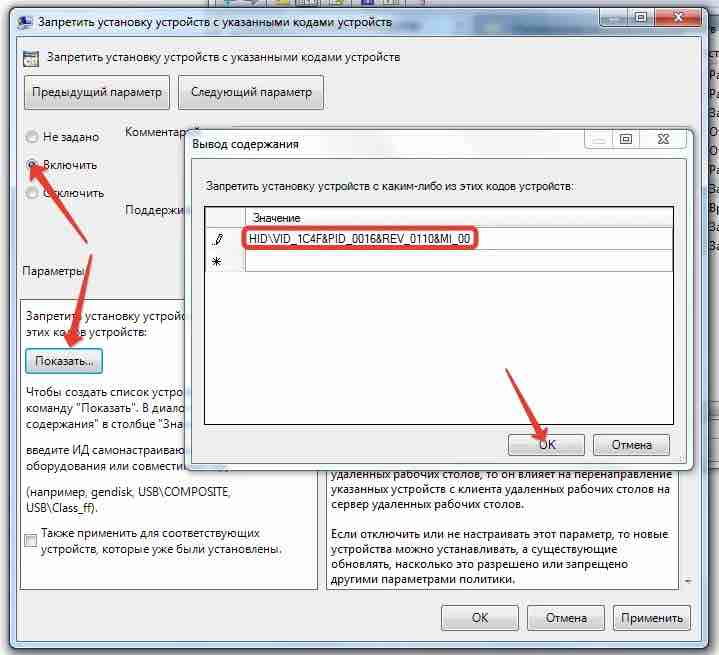Minimize the "Вывод содержания" dialog

pos(594,140)
